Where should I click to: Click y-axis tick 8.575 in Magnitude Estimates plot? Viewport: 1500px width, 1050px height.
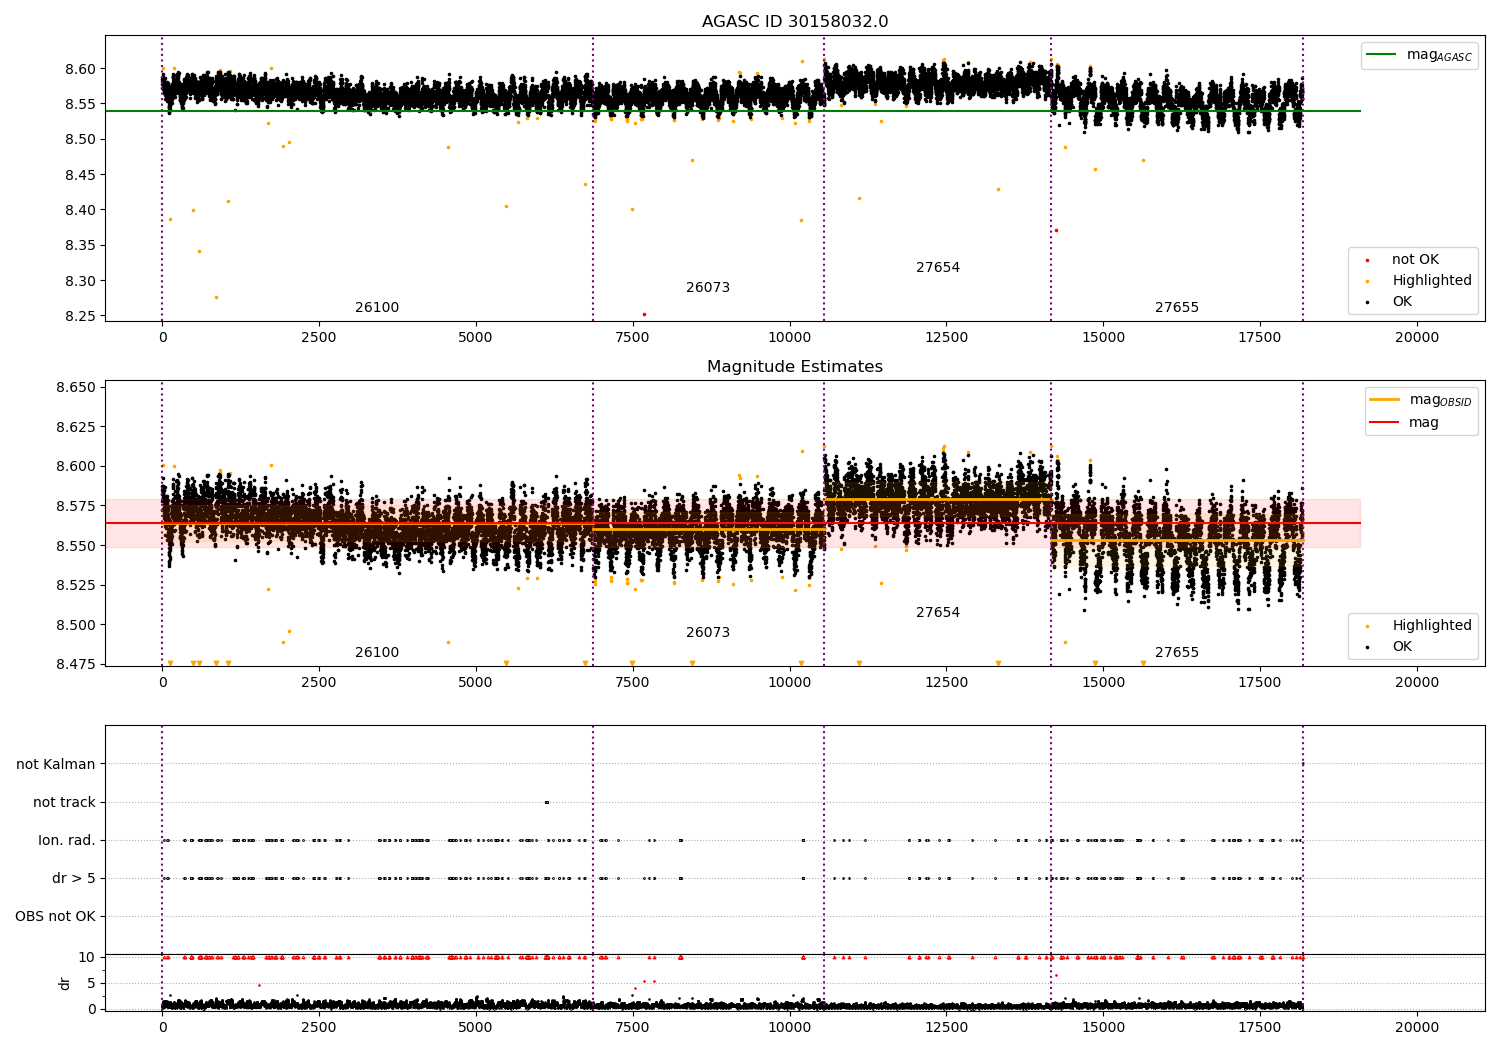(x=78, y=506)
